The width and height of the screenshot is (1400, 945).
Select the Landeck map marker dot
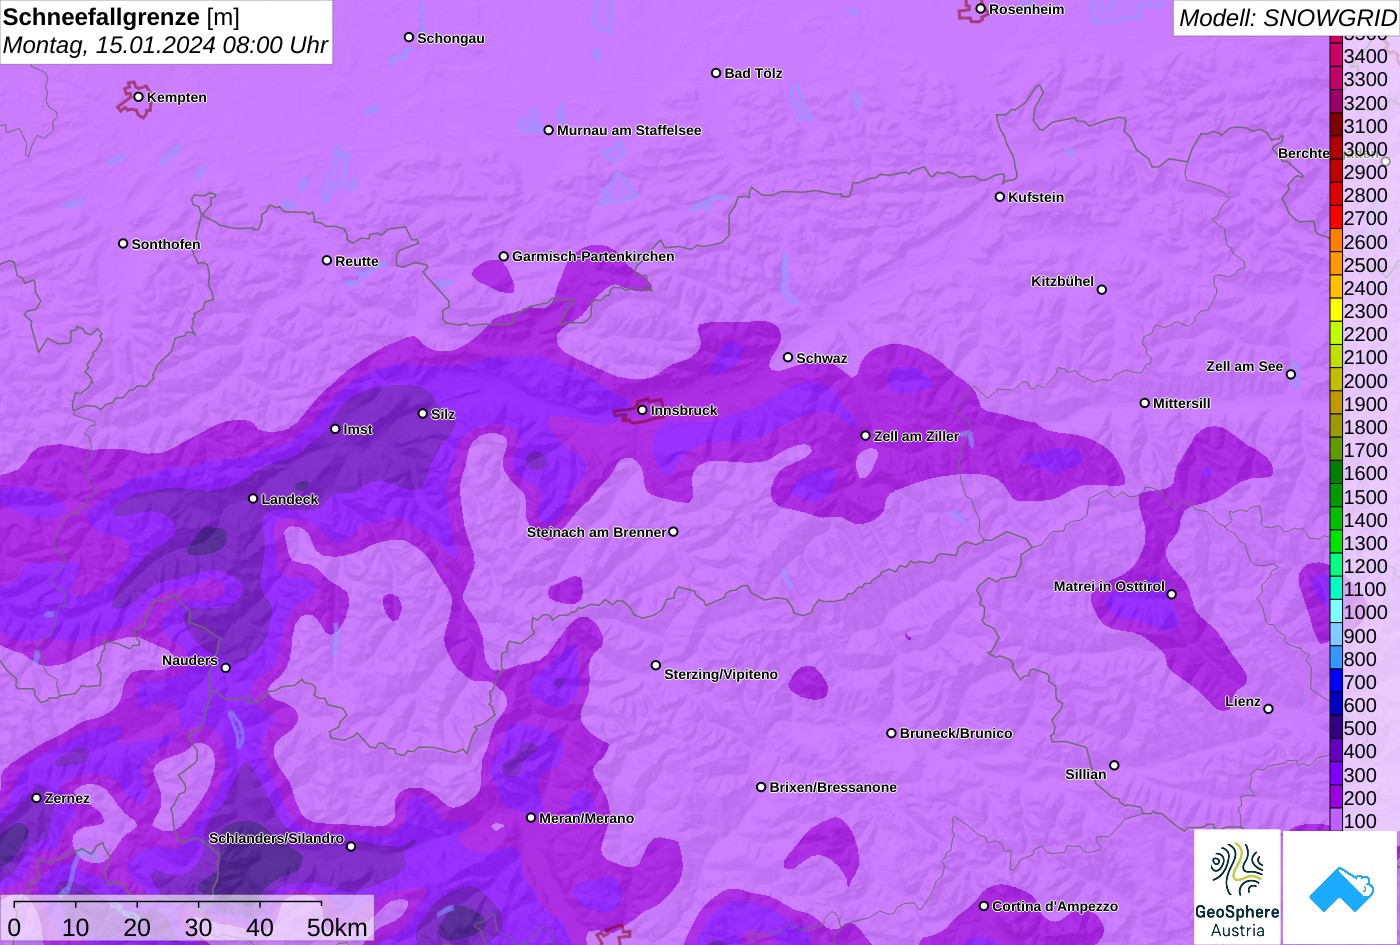pyautogui.click(x=253, y=498)
